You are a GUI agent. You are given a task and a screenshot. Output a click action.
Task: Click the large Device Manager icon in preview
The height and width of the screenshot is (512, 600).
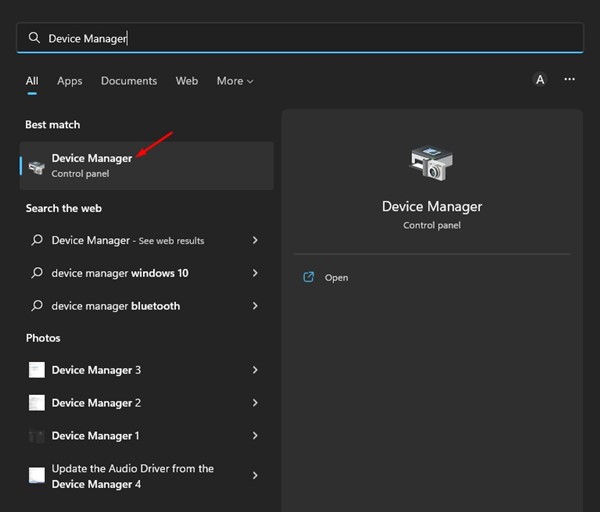point(432,163)
